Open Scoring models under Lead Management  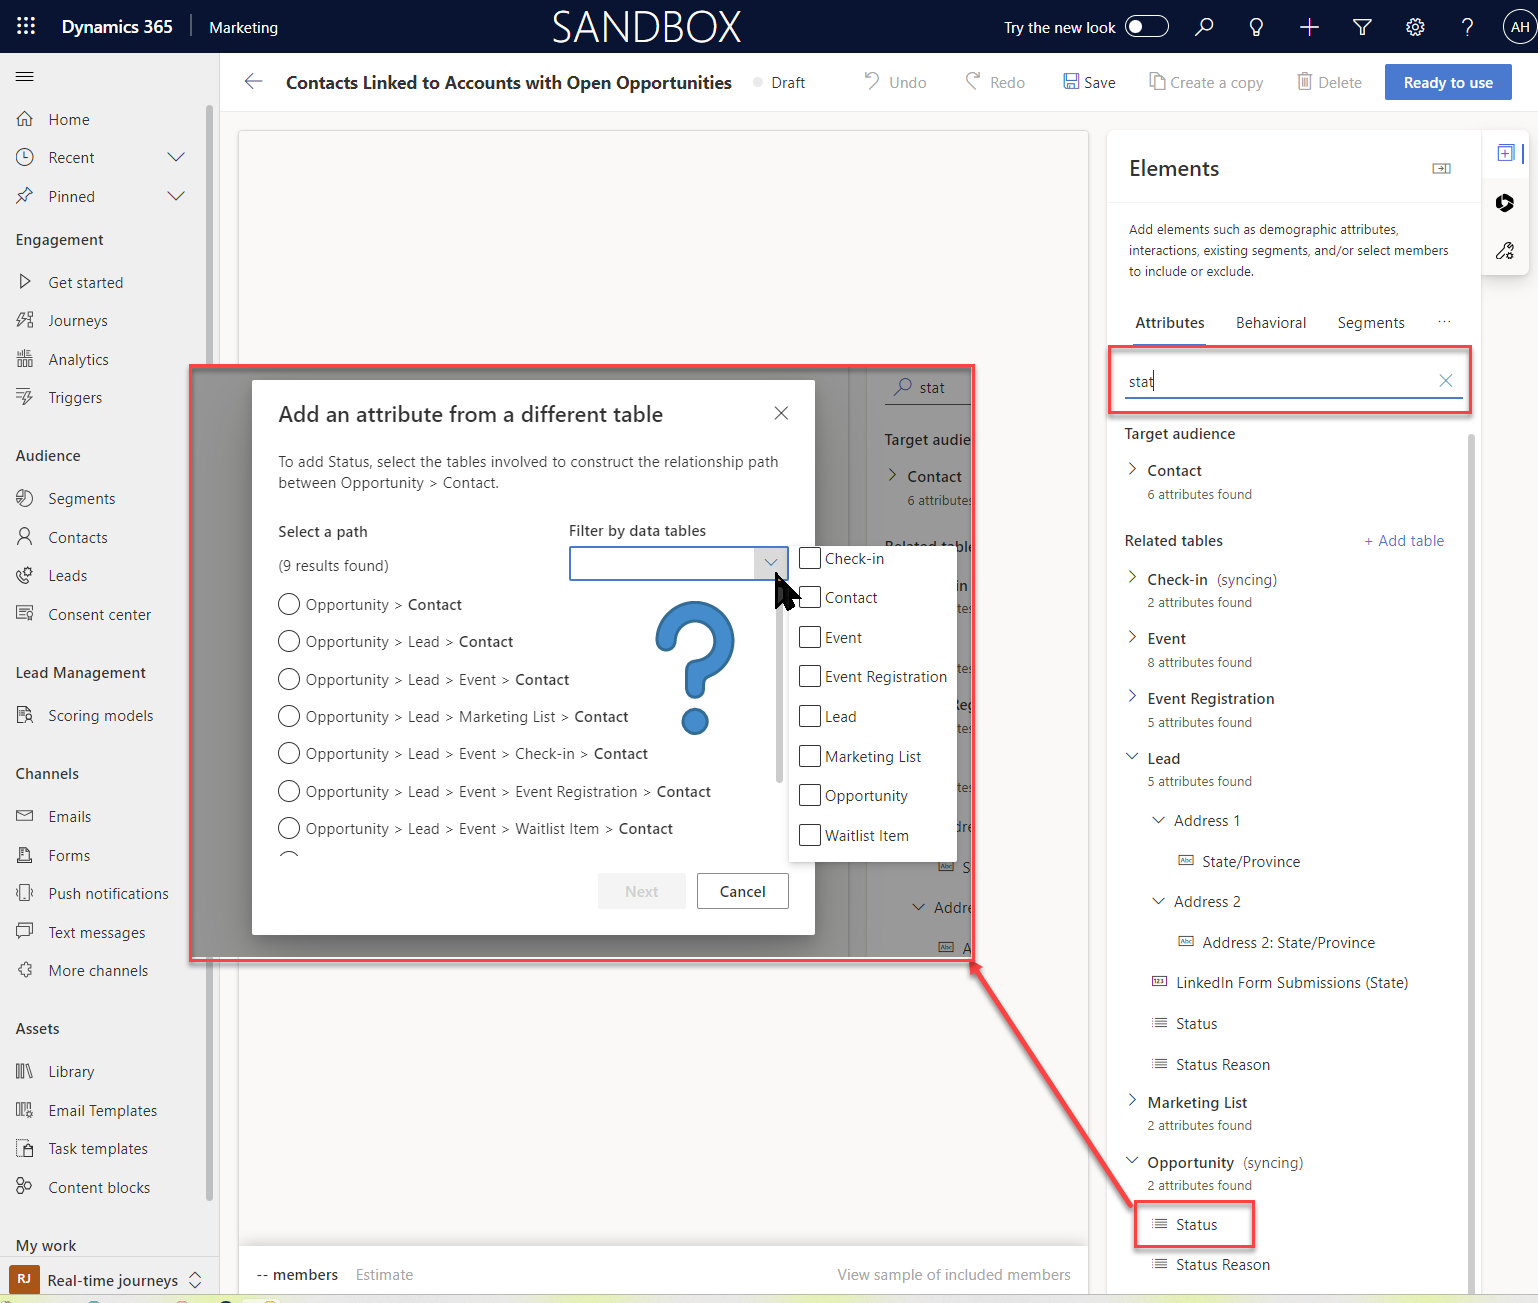point(100,715)
